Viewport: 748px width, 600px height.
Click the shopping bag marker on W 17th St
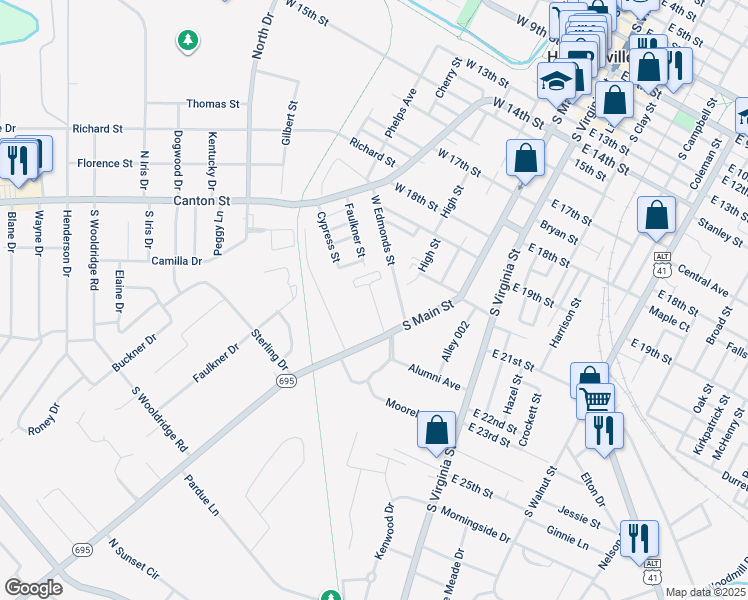click(x=525, y=160)
